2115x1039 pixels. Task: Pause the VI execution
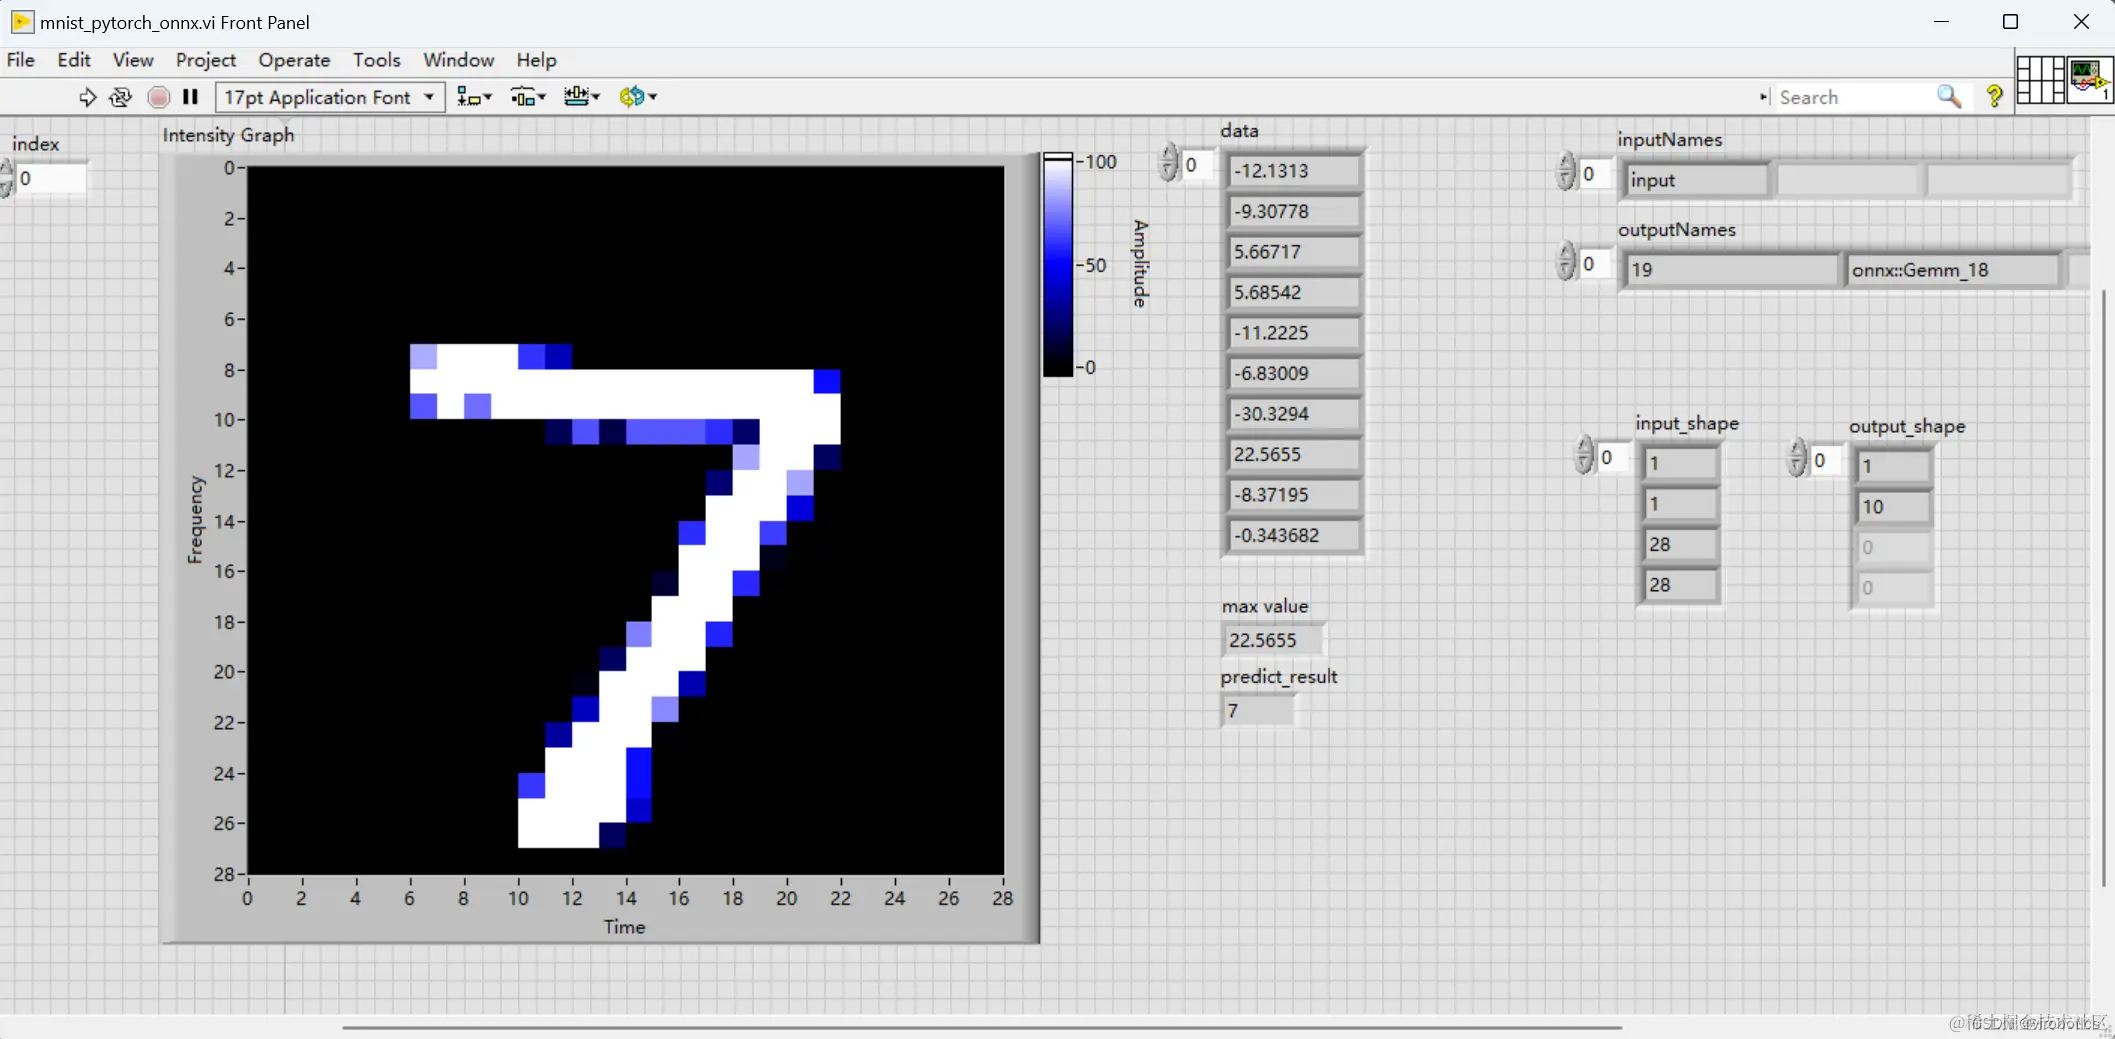(190, 97)
